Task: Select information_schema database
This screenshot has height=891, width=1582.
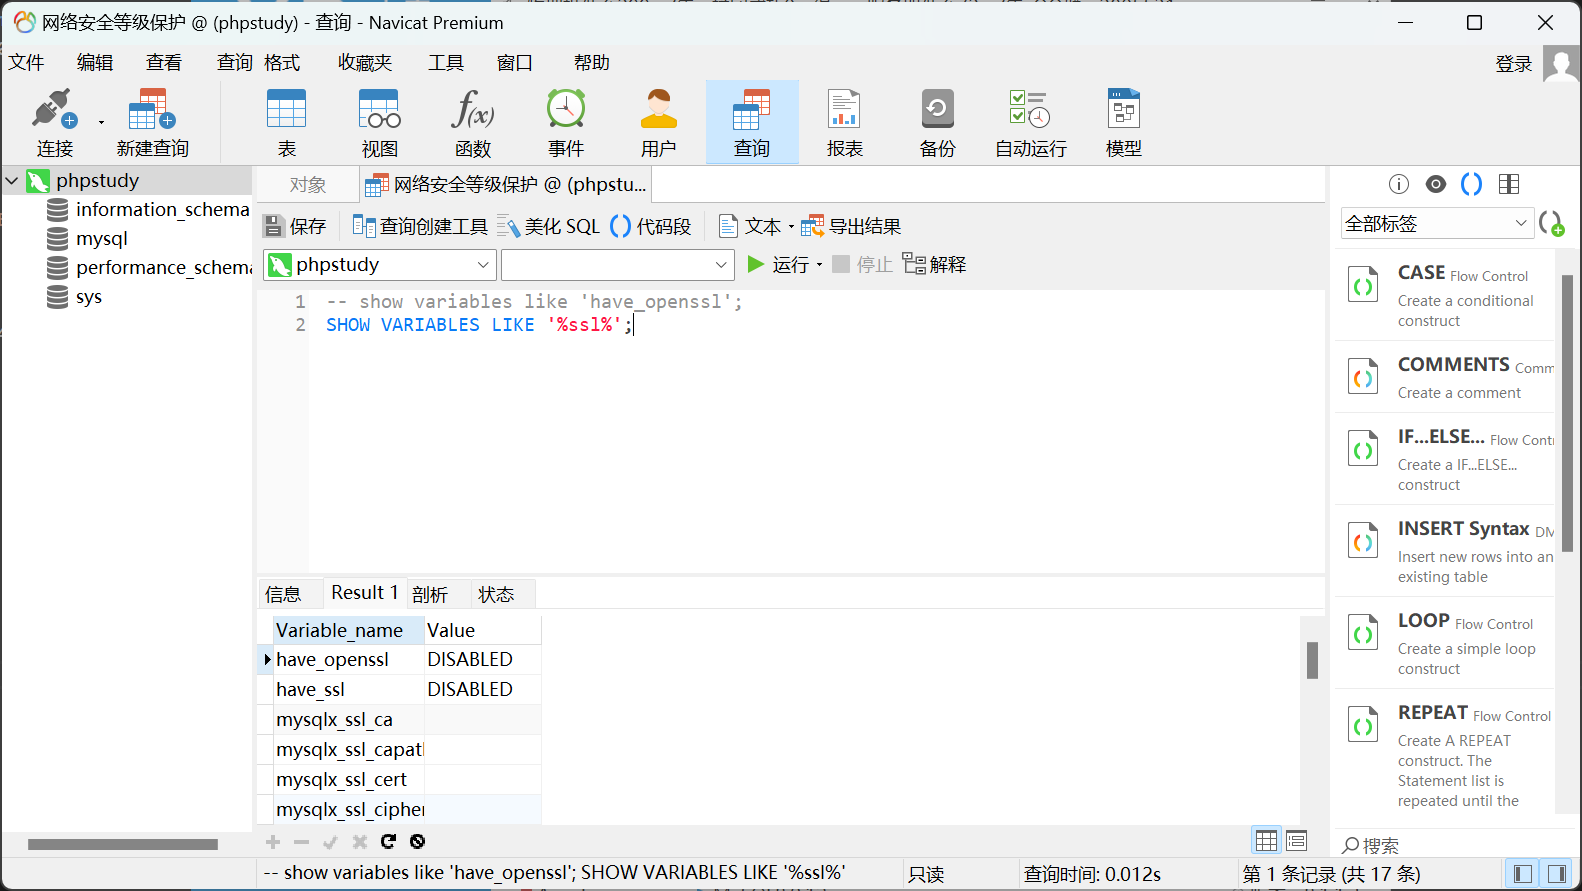Action: point(149,210)
